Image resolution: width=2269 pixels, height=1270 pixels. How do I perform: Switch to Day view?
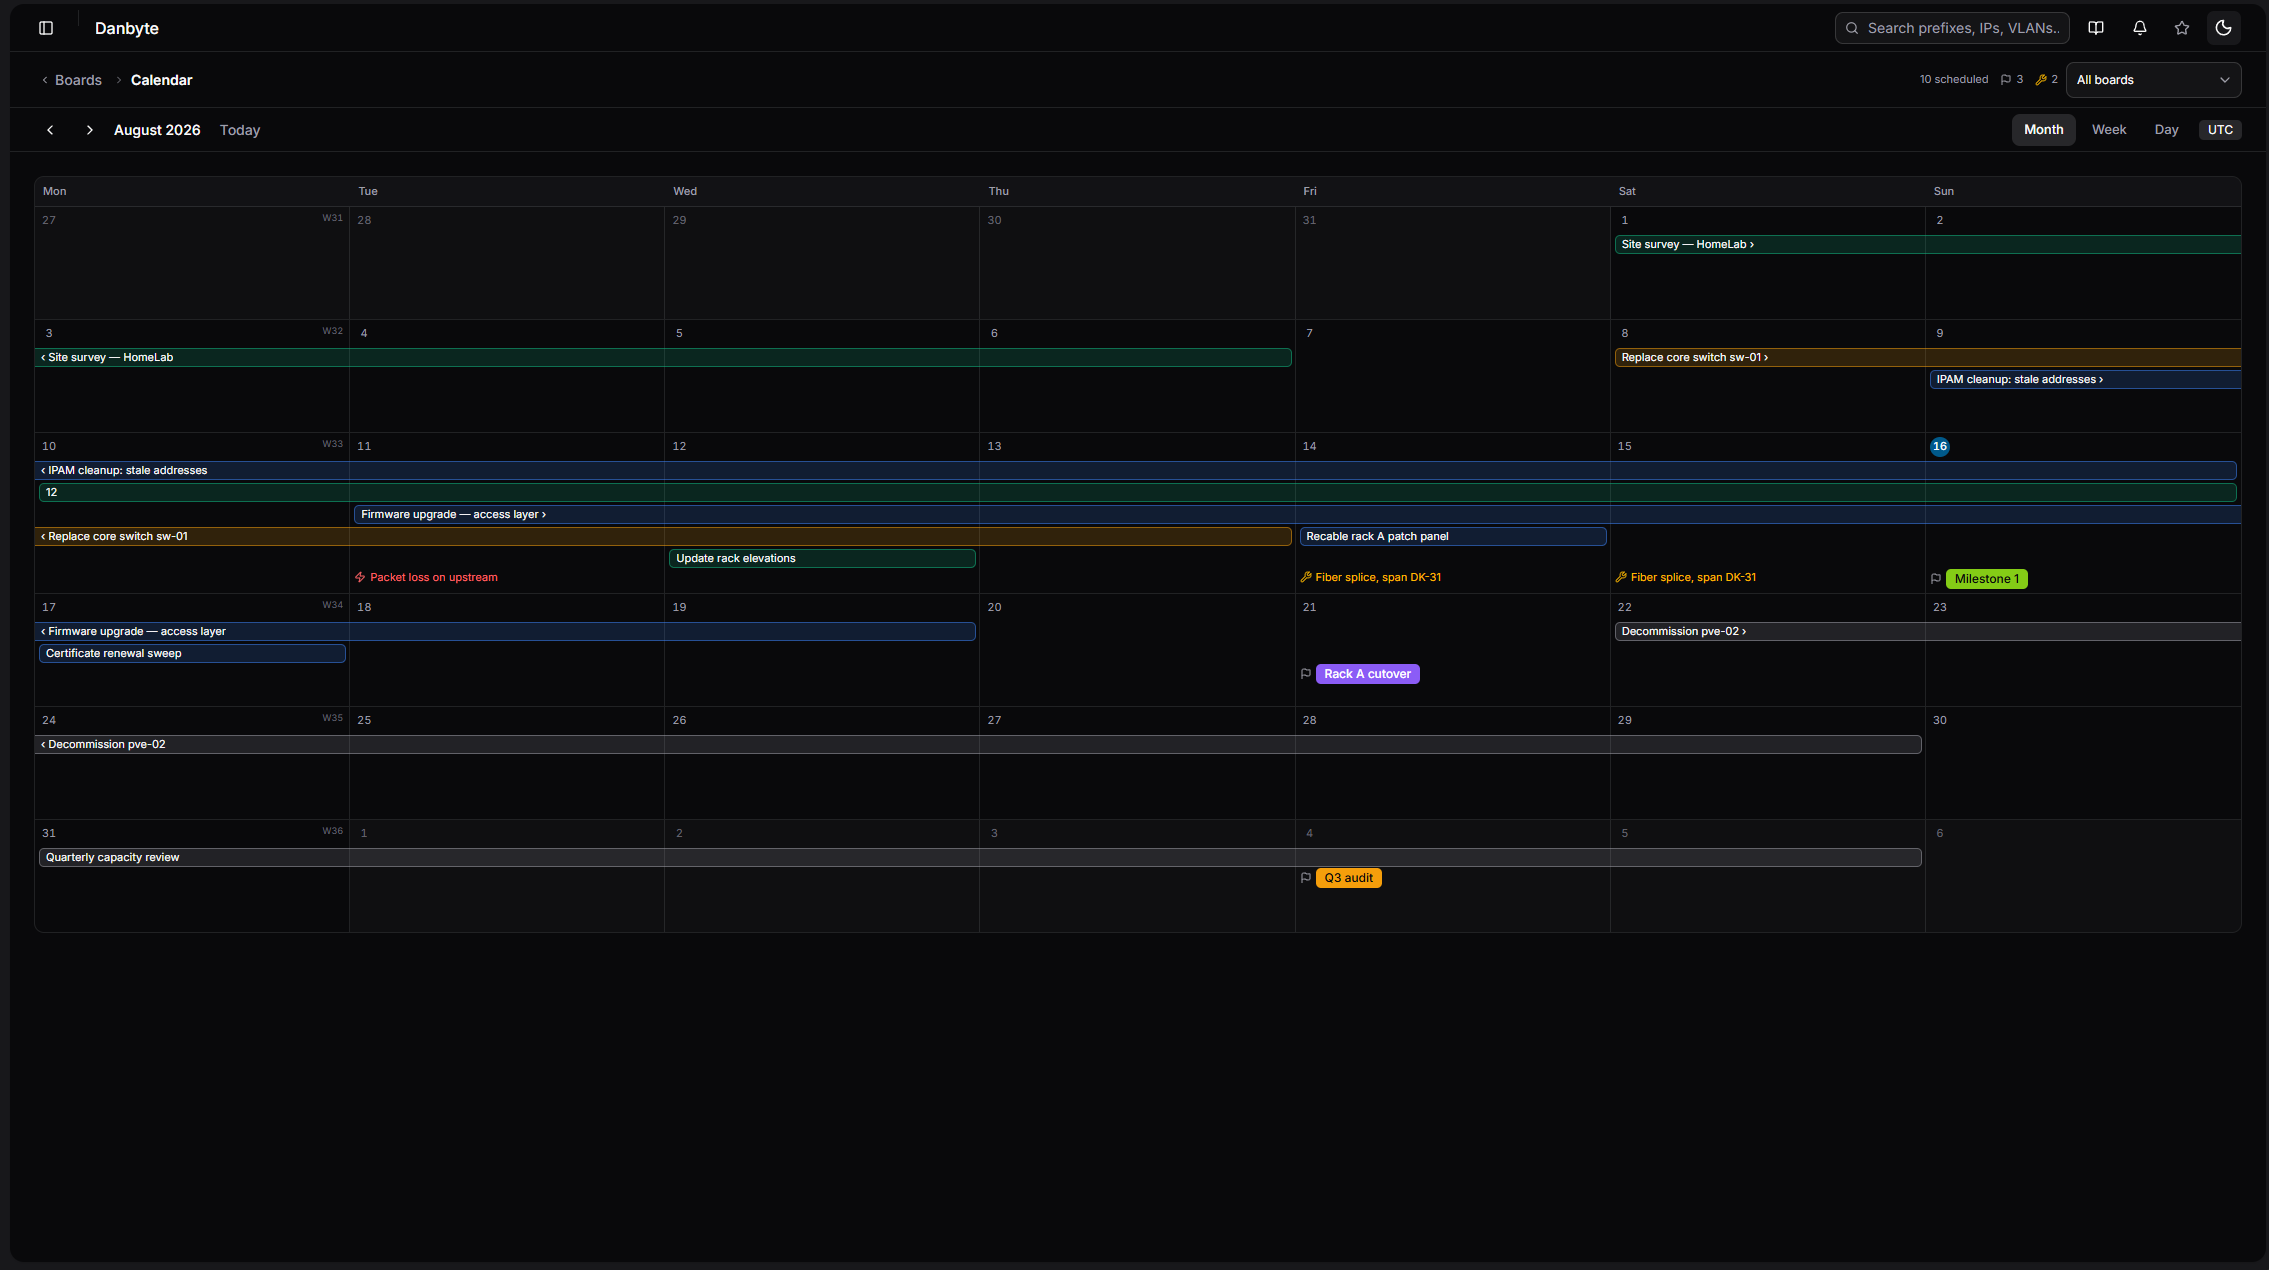click(x=2166, y=130)
